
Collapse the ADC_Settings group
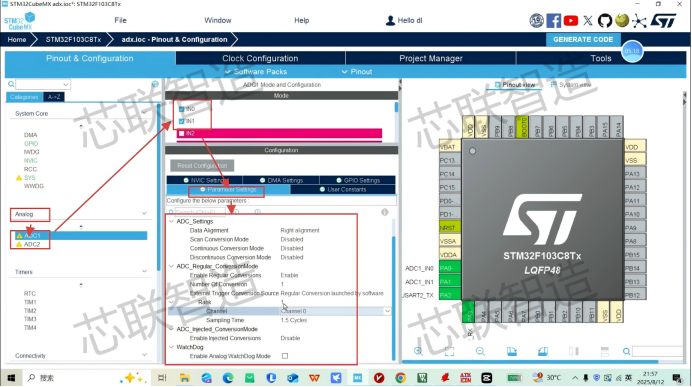(172, 221)
